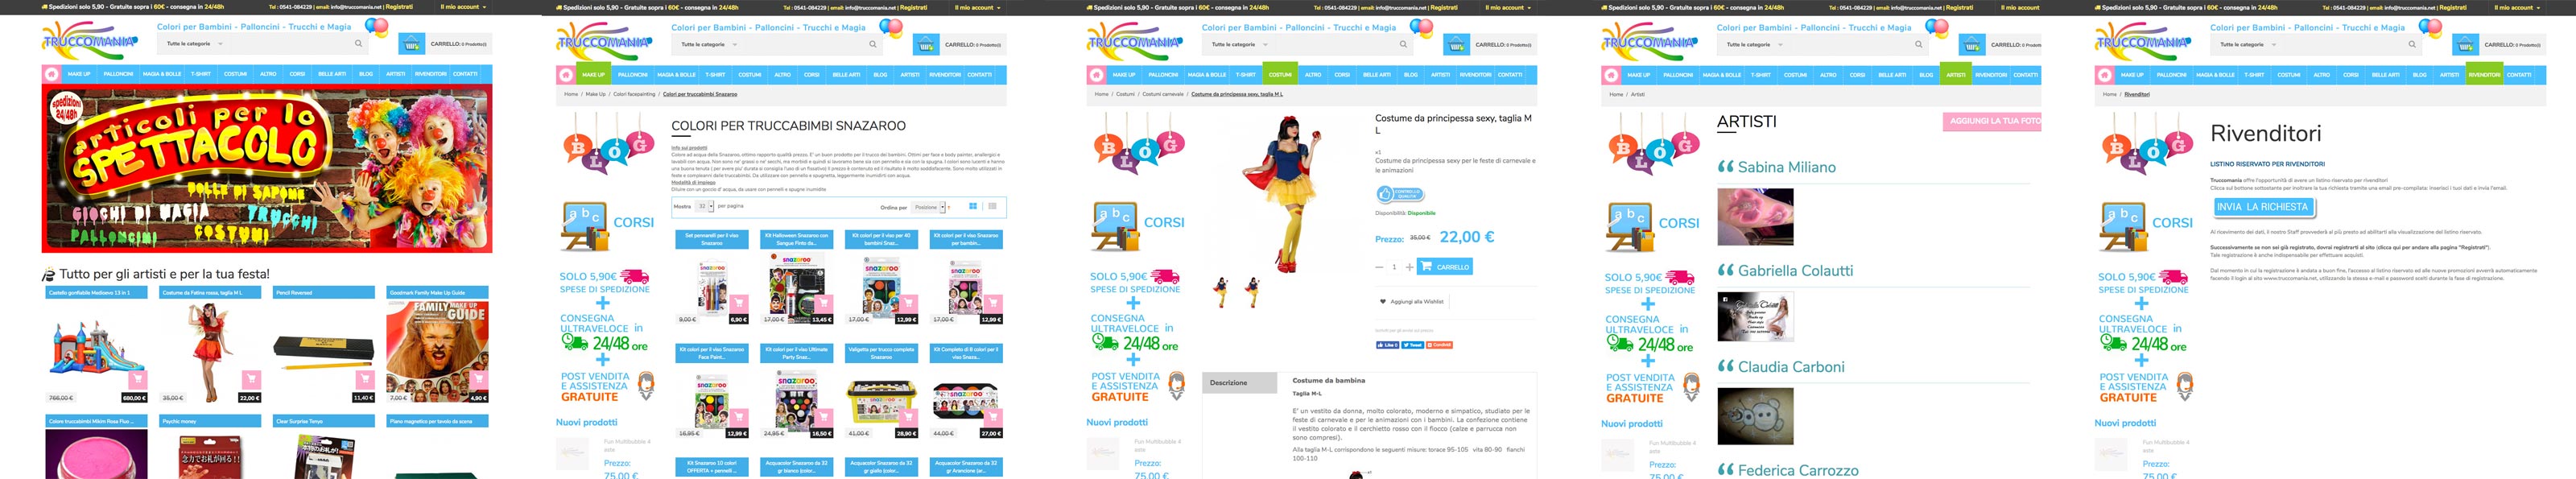Open Sabina Miliano's artist photo thumbnail
2576x479 pixels.
pyautogui.click(x=1755, y=216)
